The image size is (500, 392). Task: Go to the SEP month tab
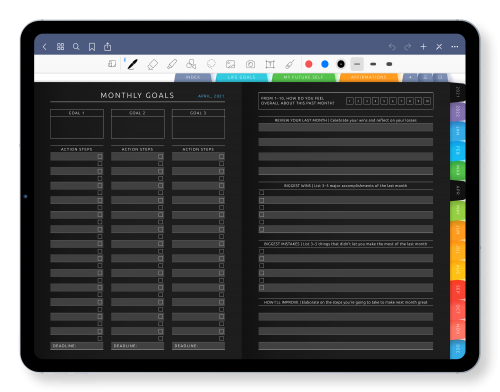click(458, 289)
